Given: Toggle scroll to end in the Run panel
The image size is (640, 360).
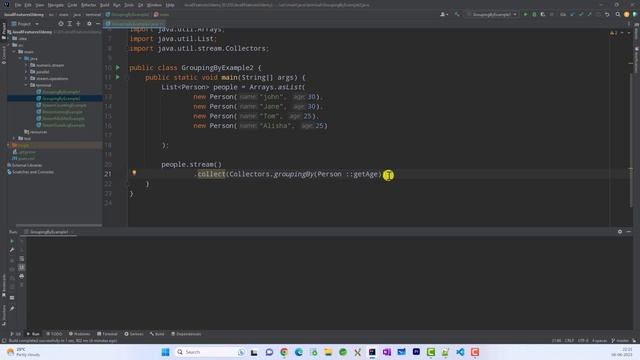Looking at the screenshot, I should pos(22,267).
